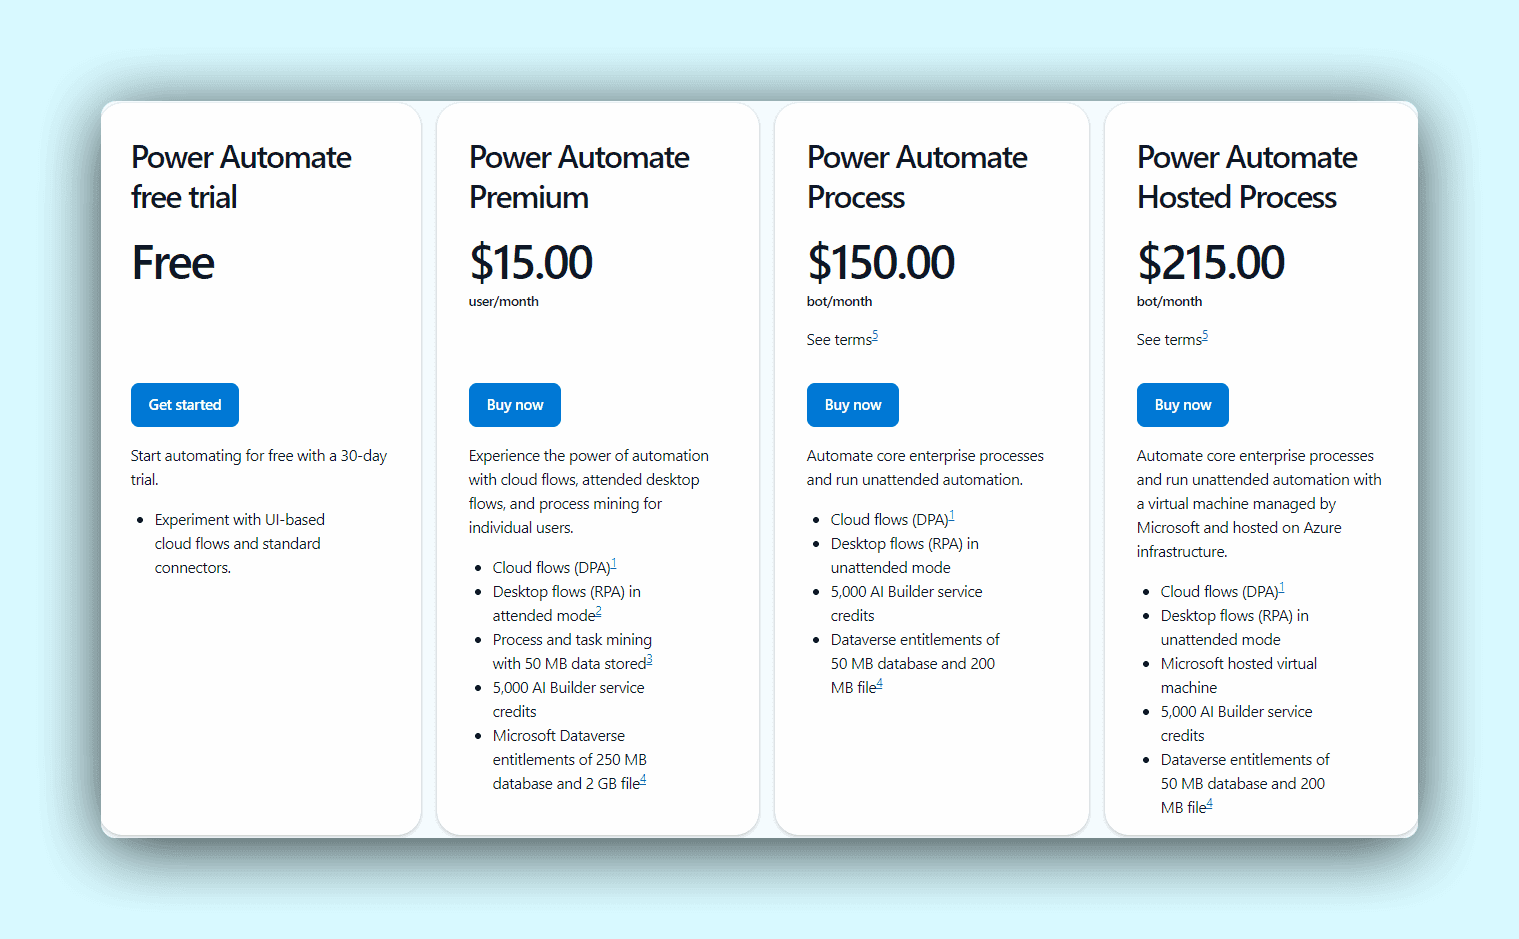Select the Power Automate Premium heading
1519x939 pixels.
(x=579, y=177)
